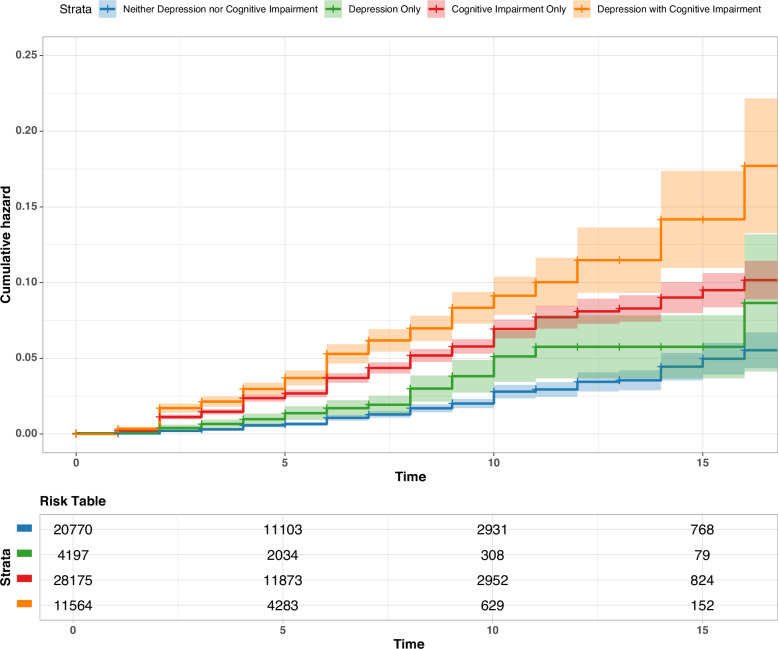
Task: Click risk table value 28175
Action: pos(73,580)
